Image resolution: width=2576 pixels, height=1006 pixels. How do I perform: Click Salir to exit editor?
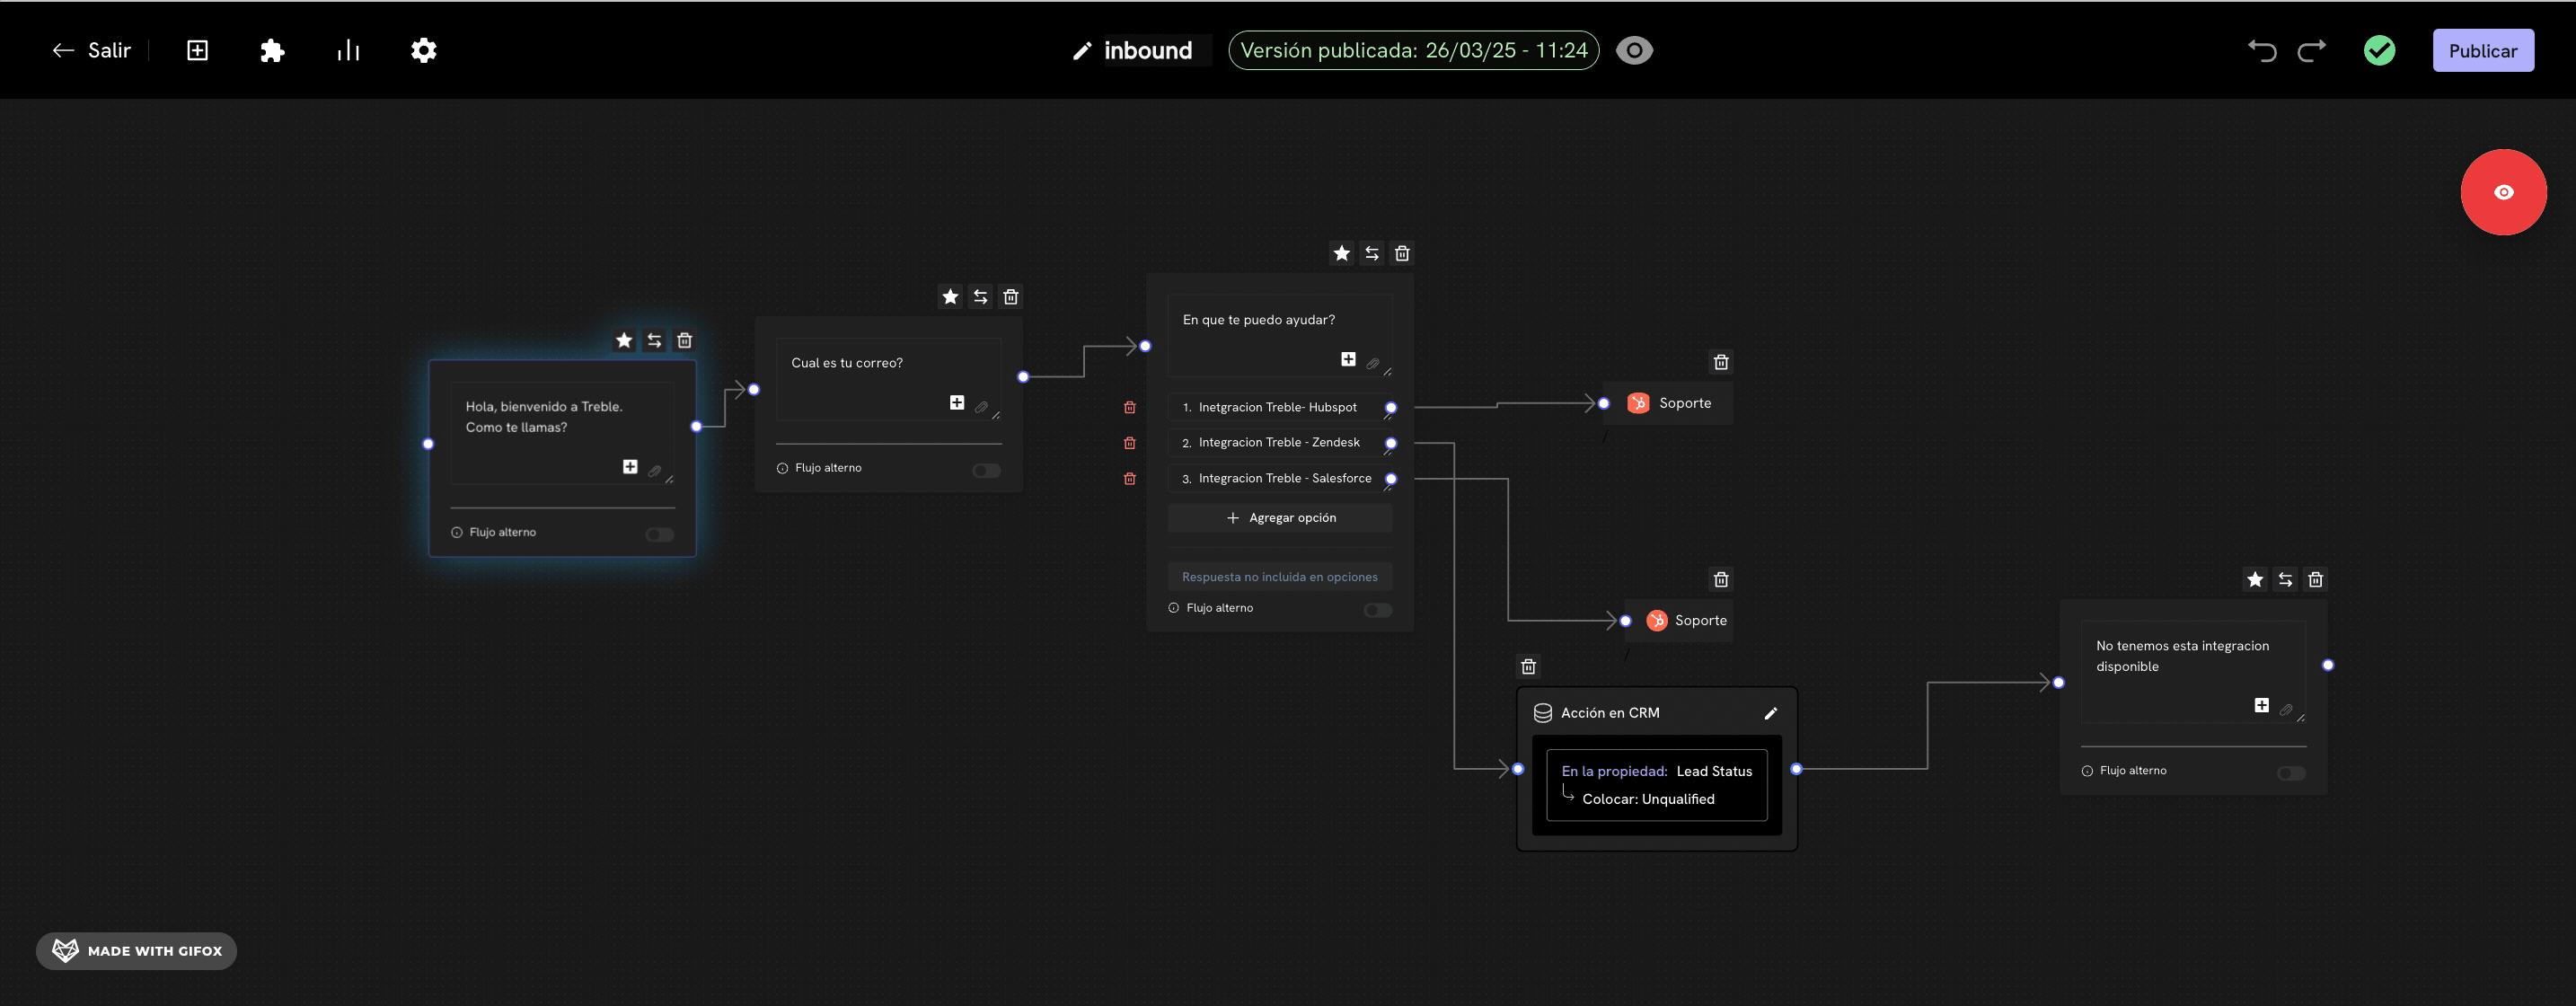[92, 51]
